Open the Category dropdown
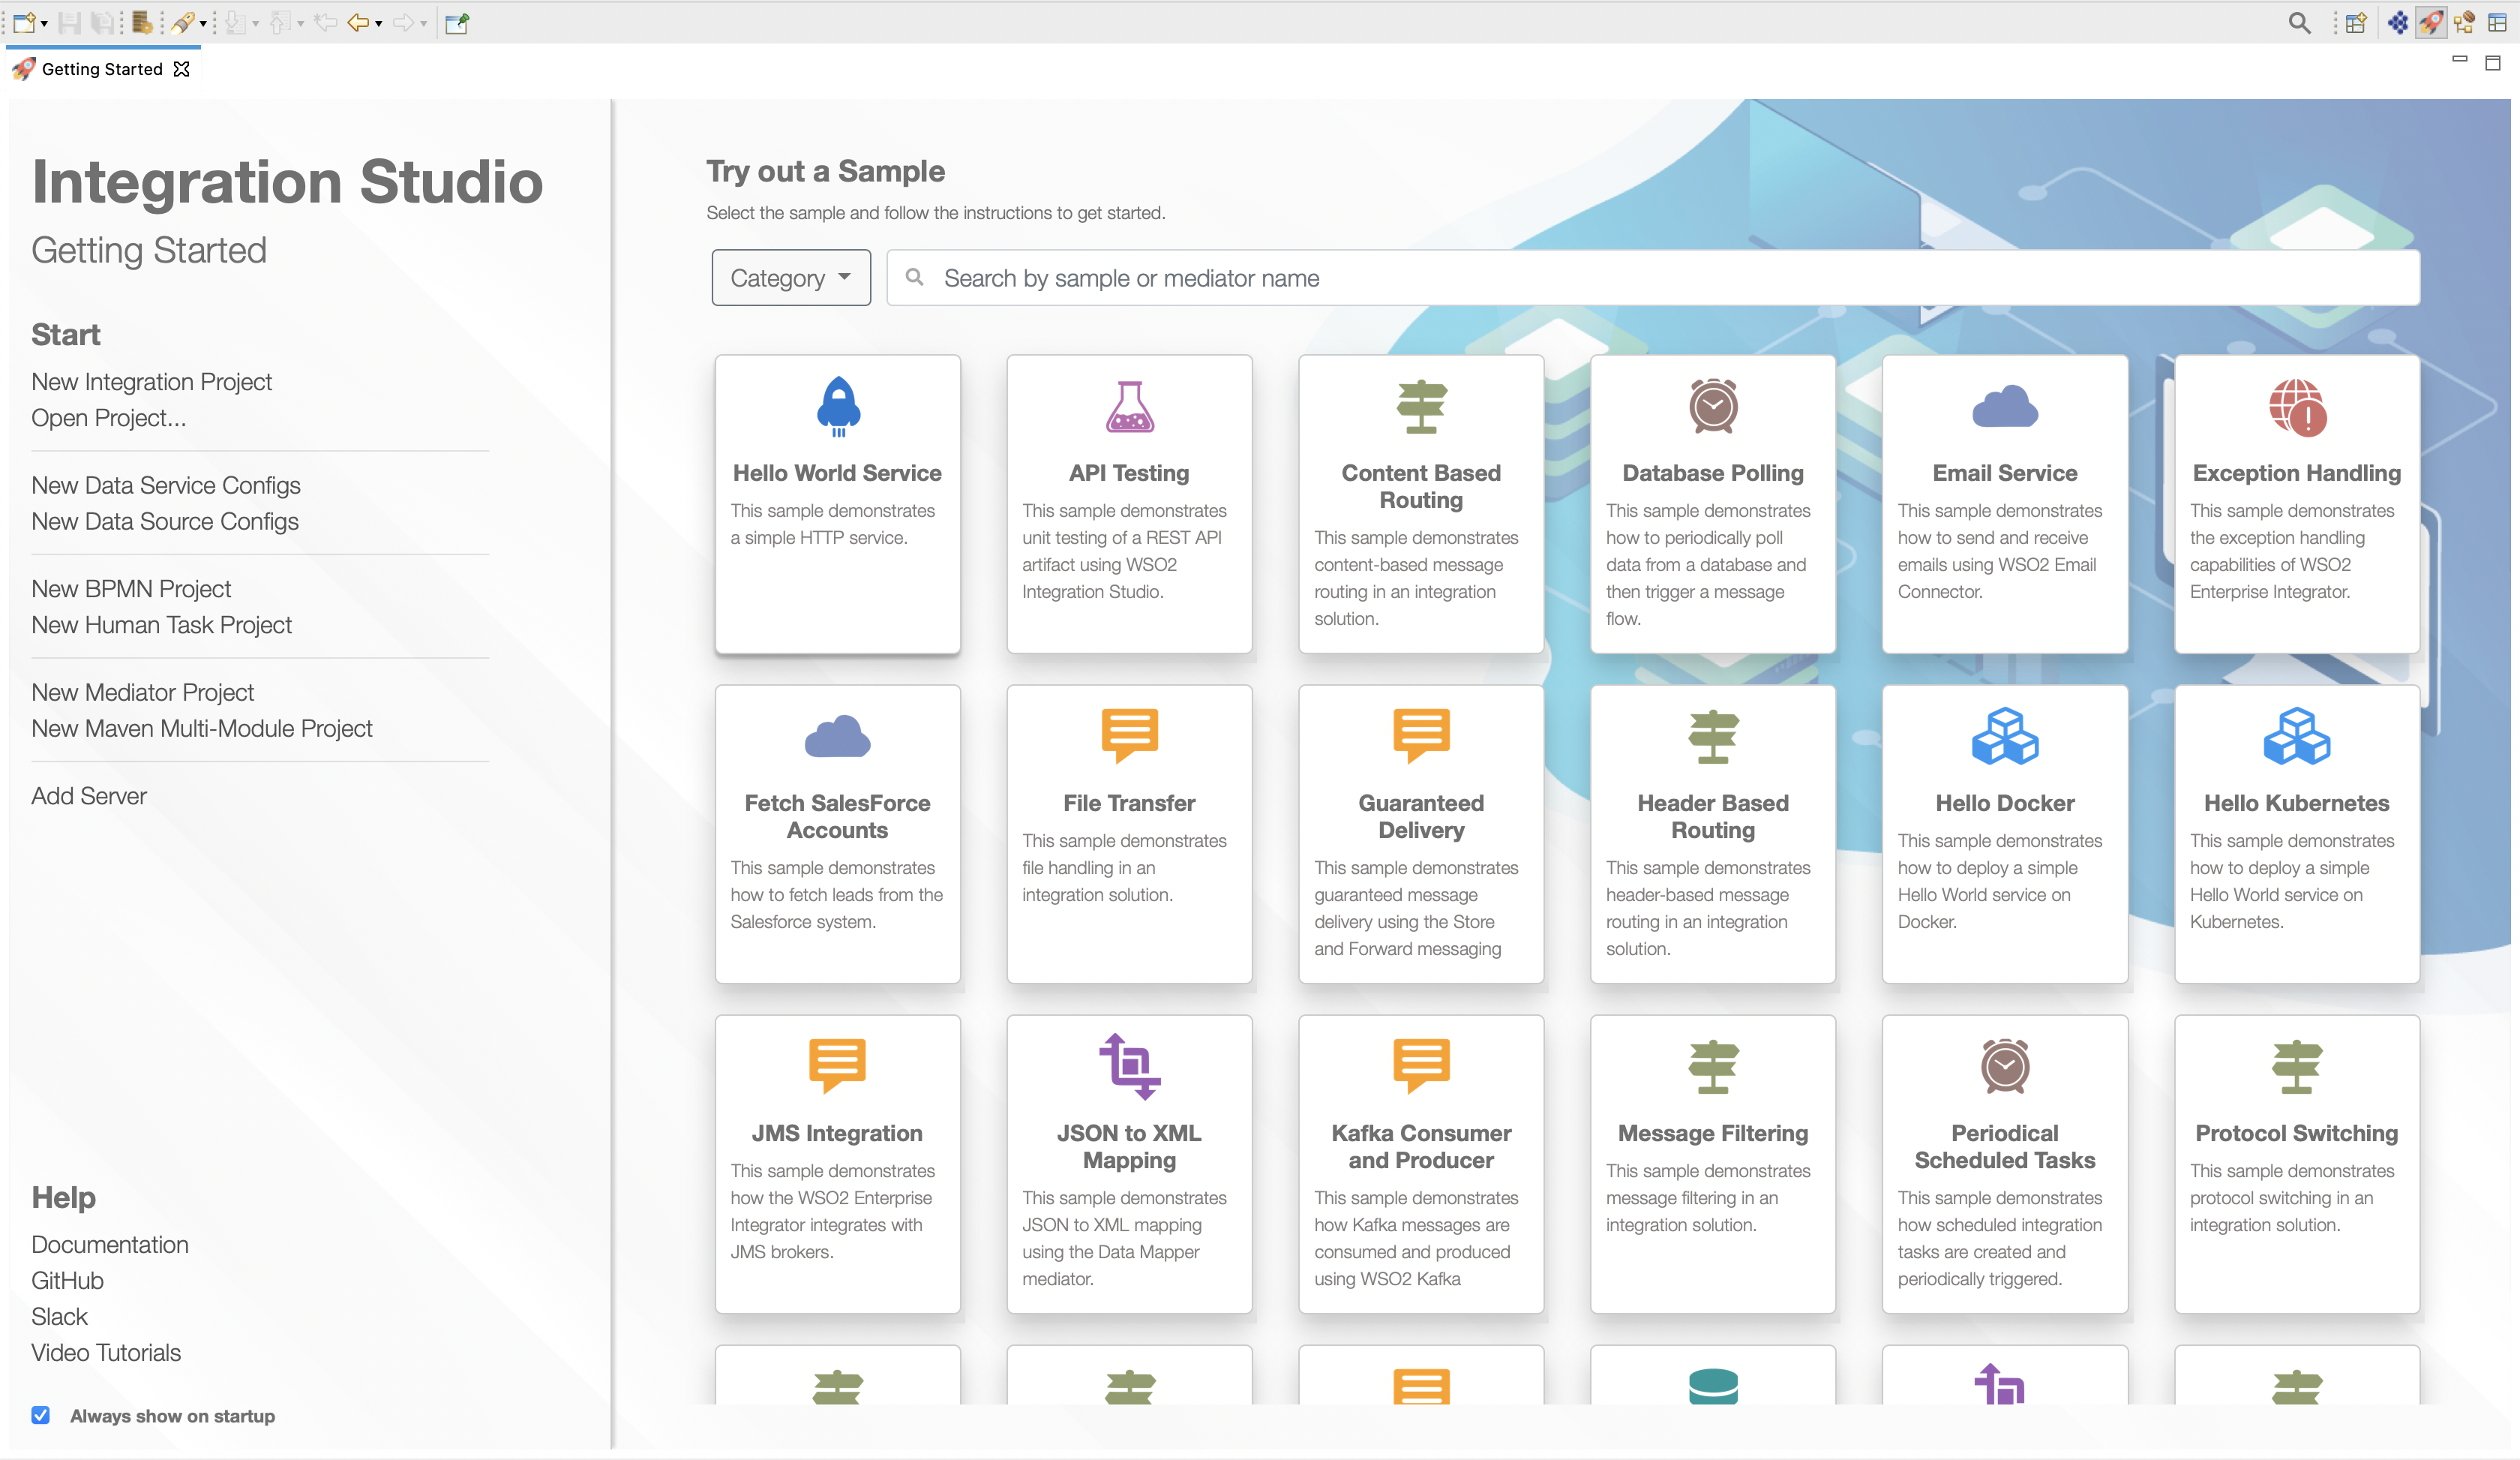The width and height of the screenshot is (2520, 1460). point(791,277)
